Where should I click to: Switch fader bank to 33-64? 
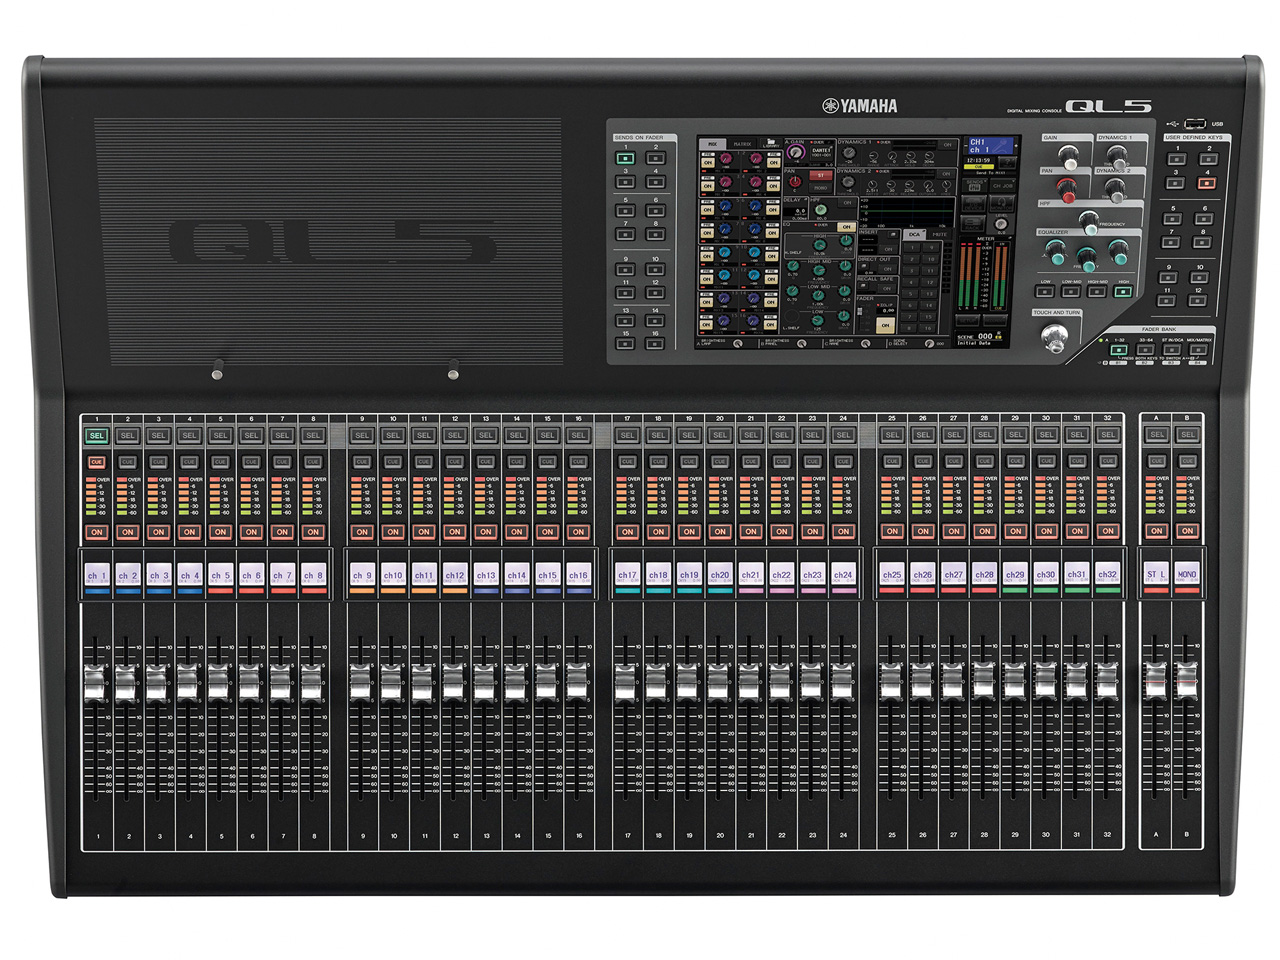[x=1145, y=349]
